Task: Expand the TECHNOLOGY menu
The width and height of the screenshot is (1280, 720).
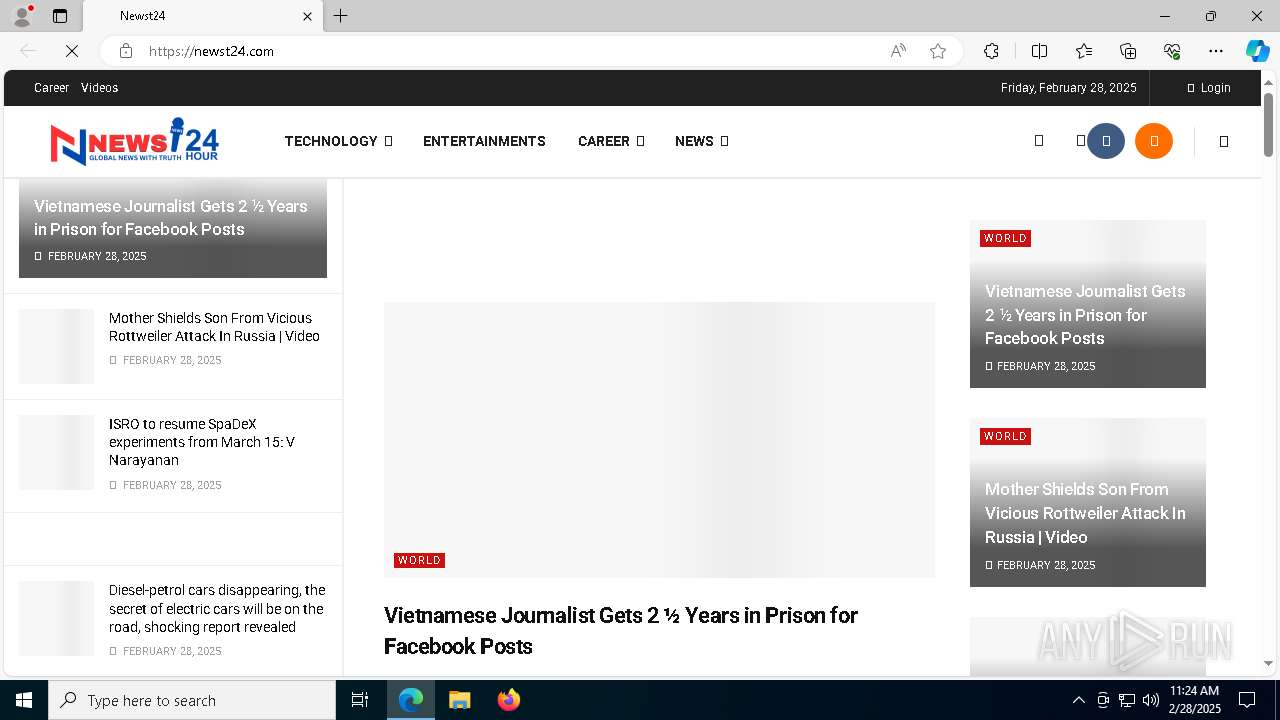Action: pos(338,141)
